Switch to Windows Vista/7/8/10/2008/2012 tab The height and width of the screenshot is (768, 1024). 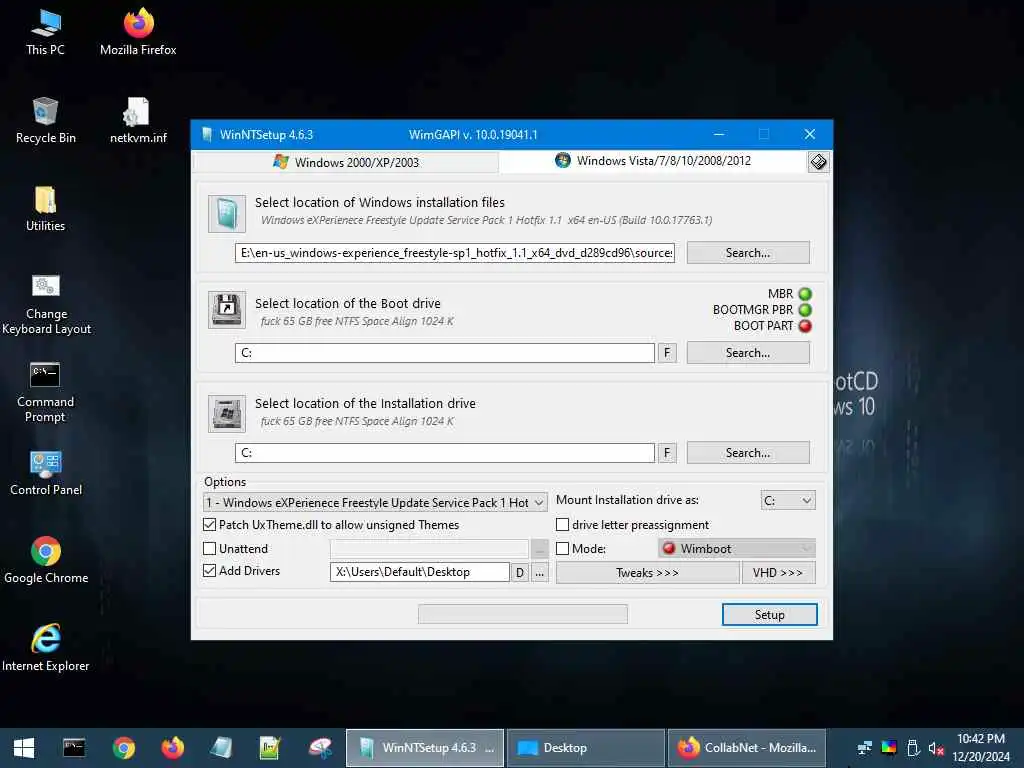653,161
